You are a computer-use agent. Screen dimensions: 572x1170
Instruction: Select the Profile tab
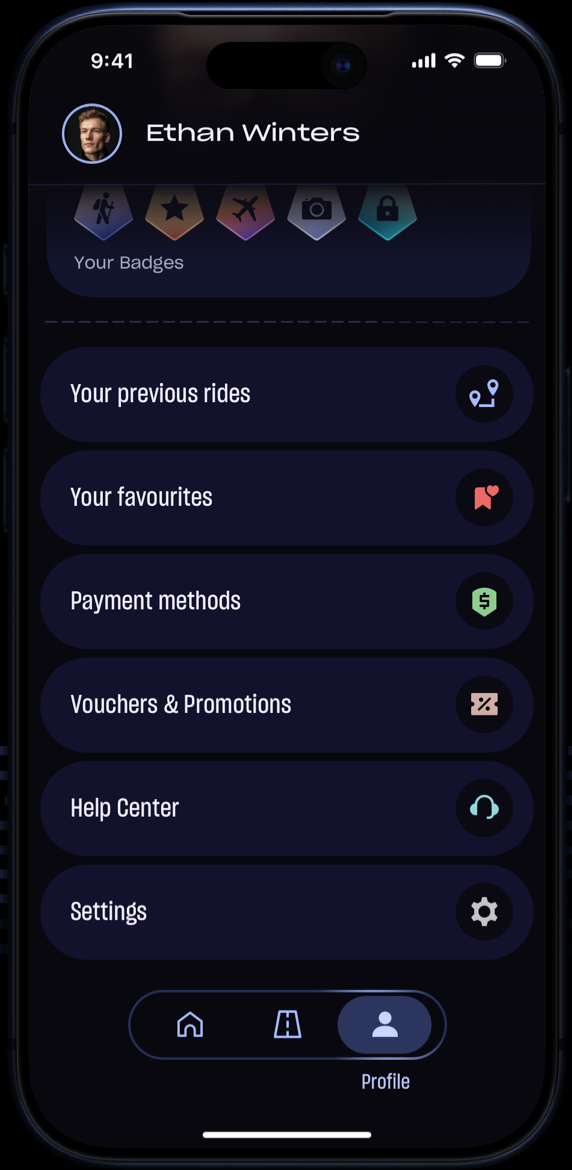385,1024
